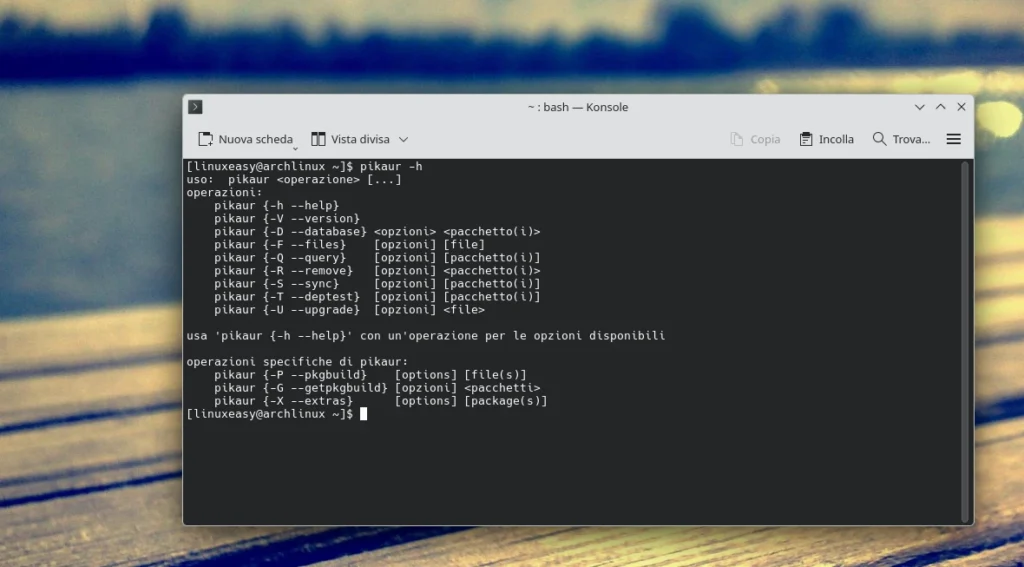Click the 'pikaur {-U --upgrade}' line

pyautogui.click(x=349, y=310)
